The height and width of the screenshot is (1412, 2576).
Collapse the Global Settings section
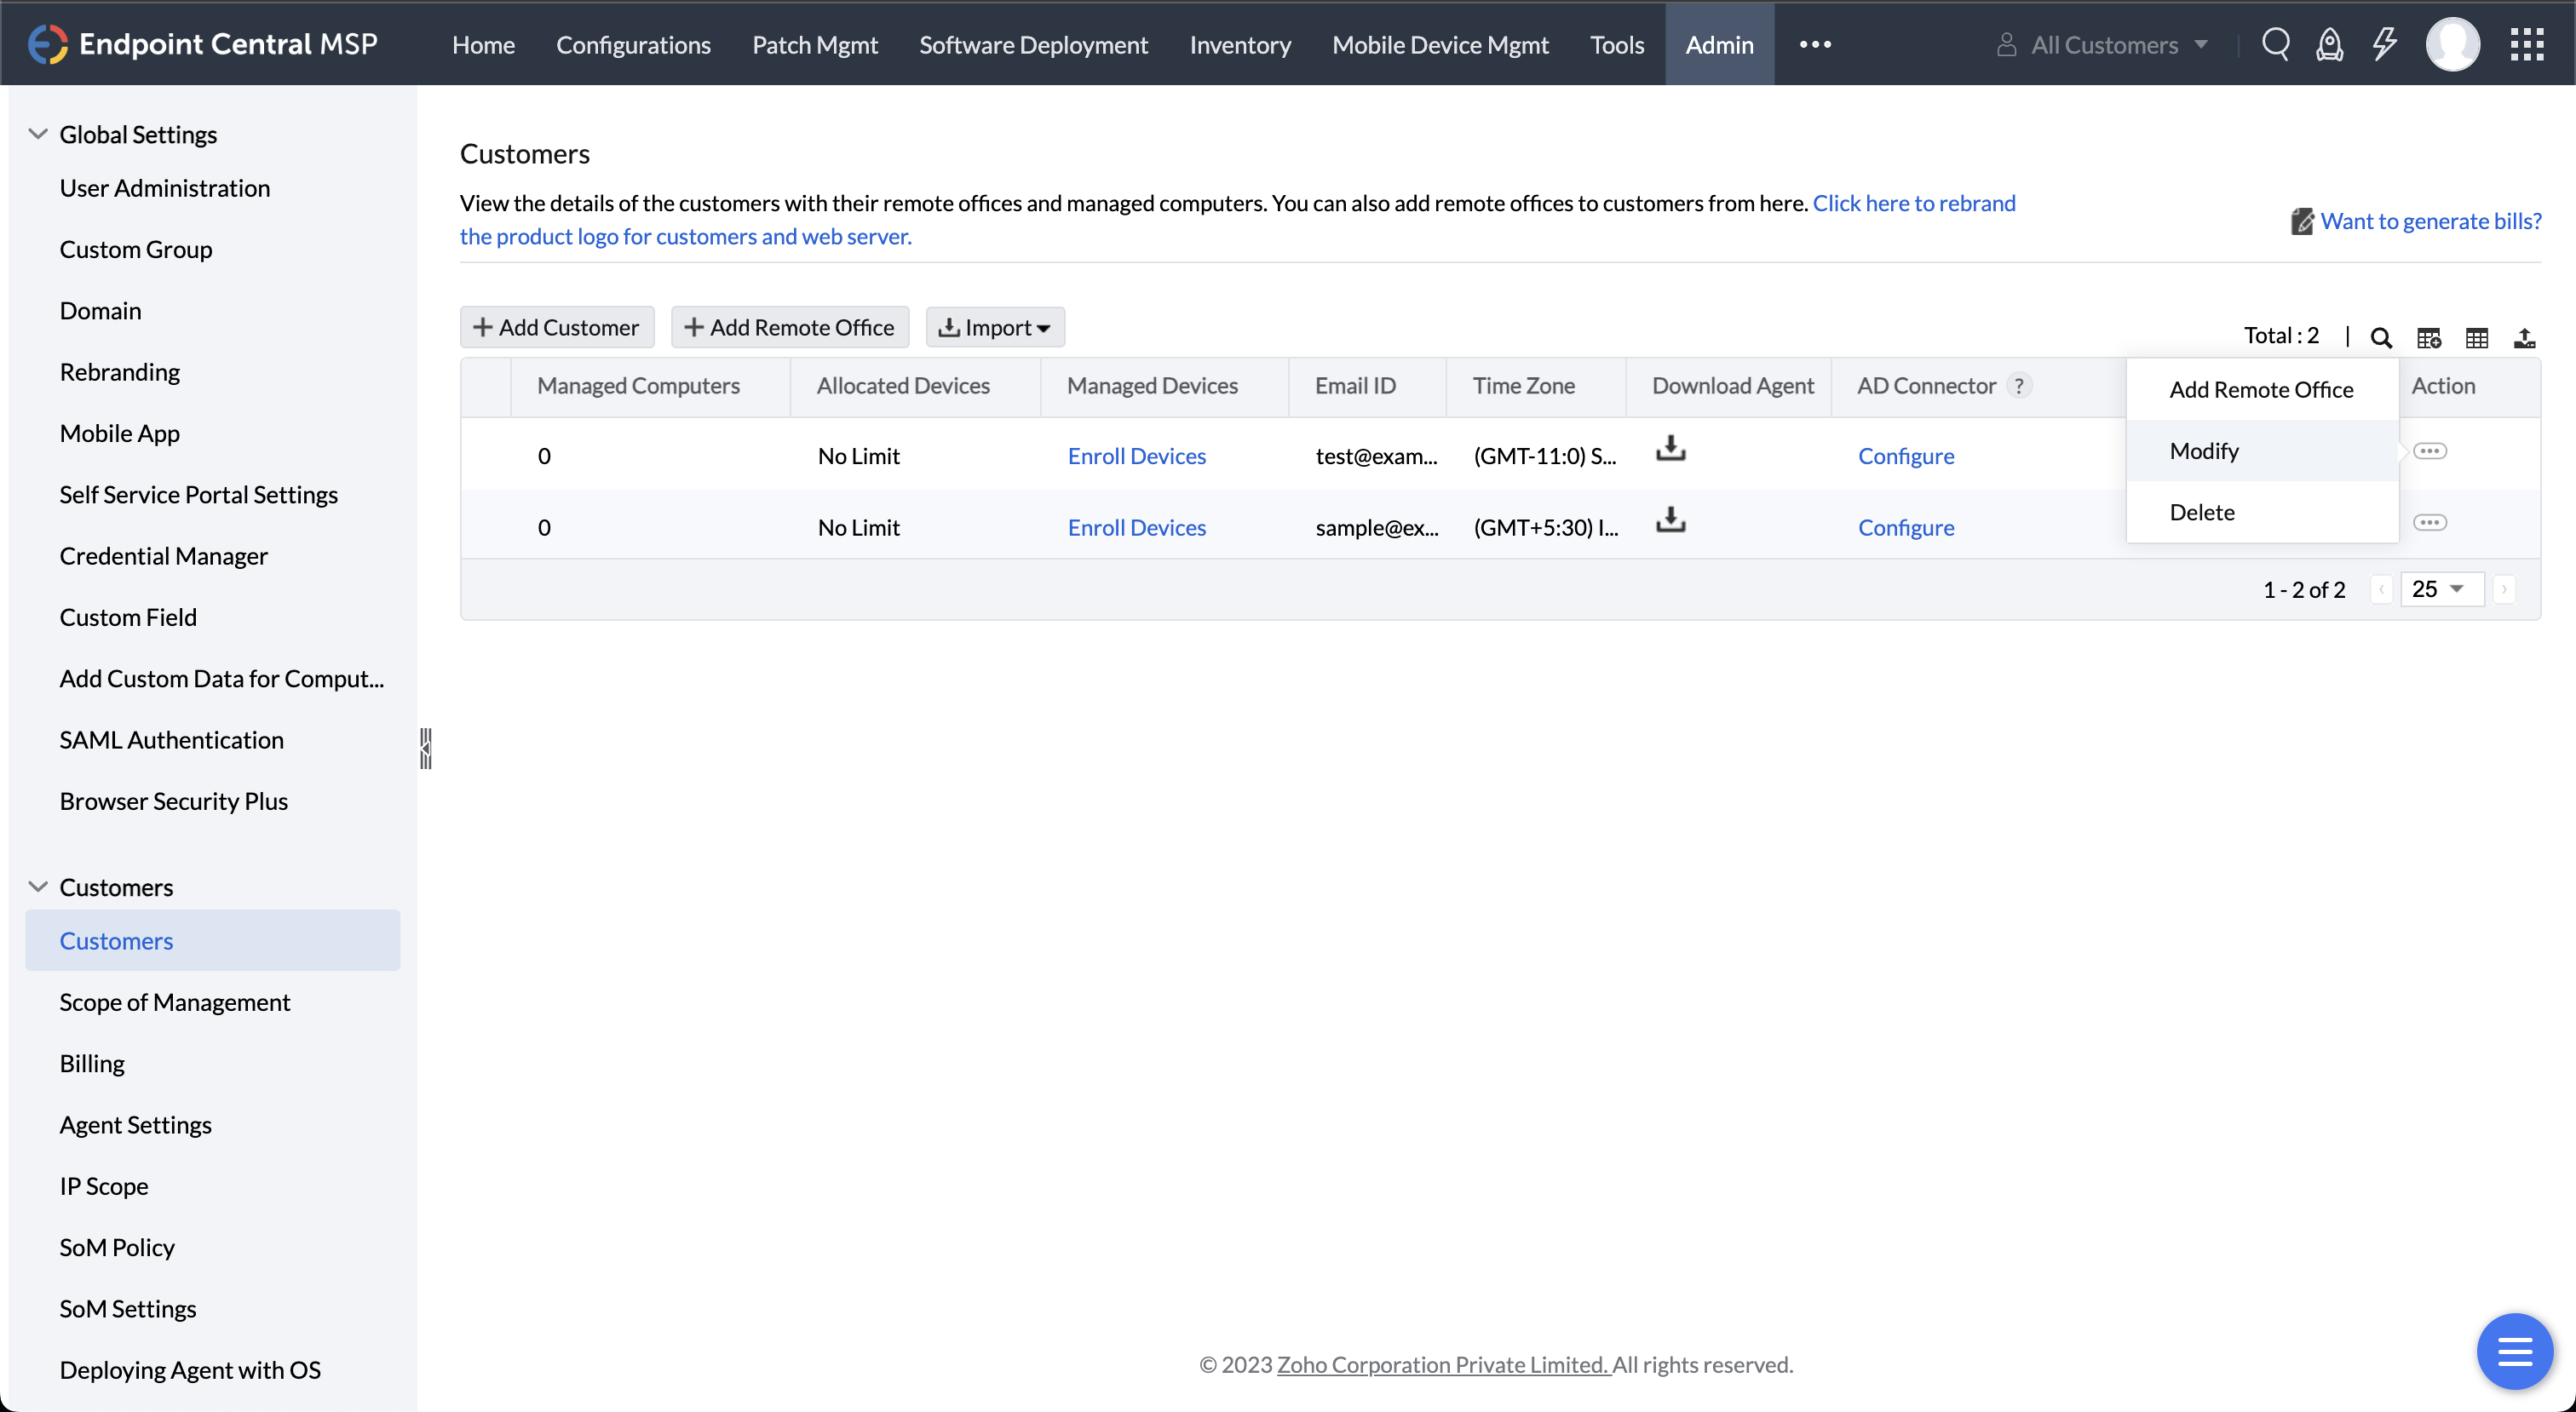pos(38,134)
